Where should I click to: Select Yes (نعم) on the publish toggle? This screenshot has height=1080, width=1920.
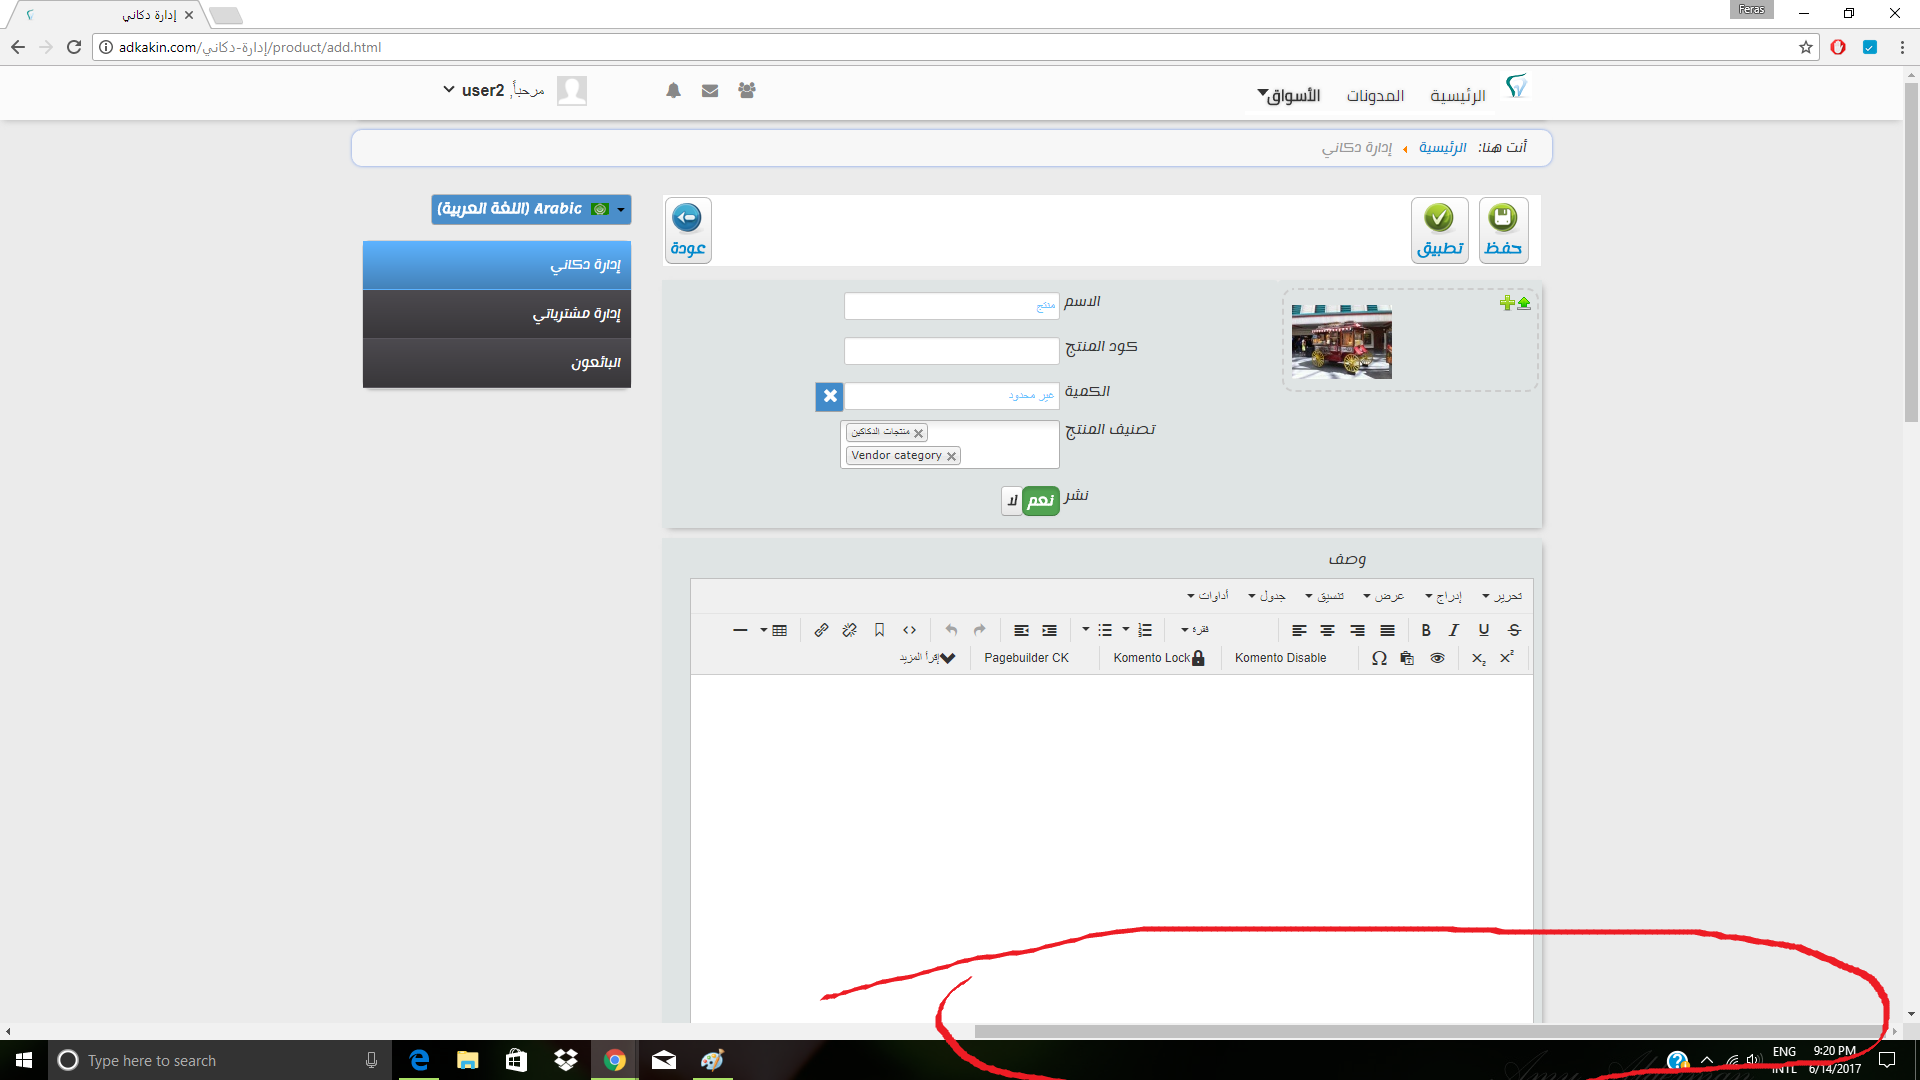coord(1040,500)
